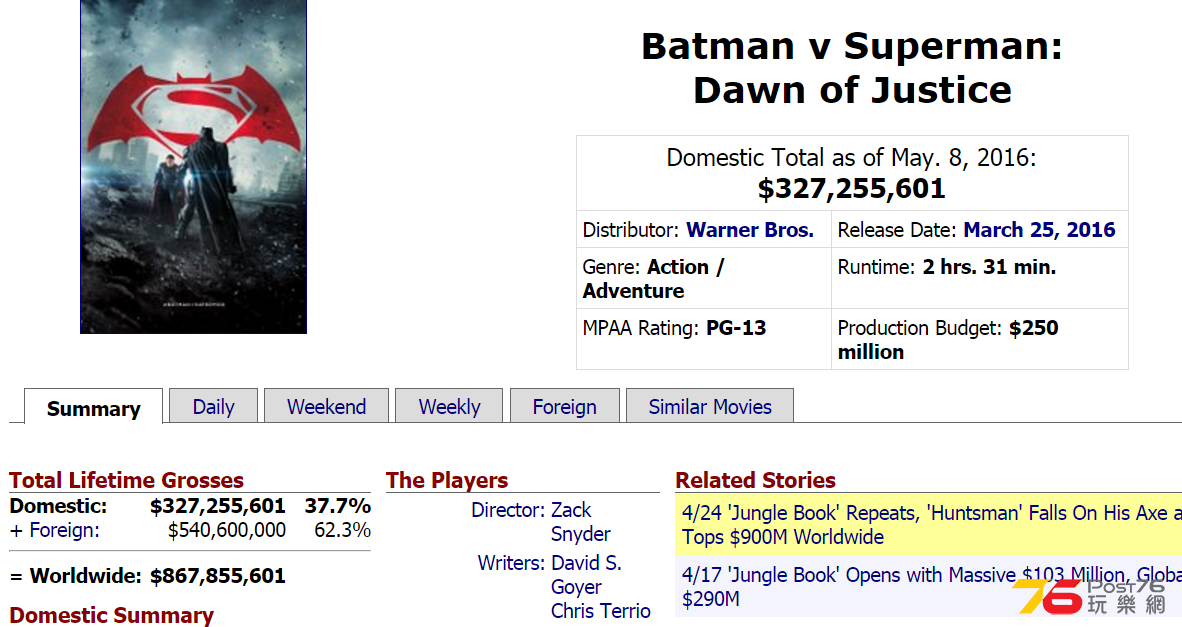Screen dimensions: 1182x627
Task: Open the Batman v Superman poster image
Action: point(193,167)
